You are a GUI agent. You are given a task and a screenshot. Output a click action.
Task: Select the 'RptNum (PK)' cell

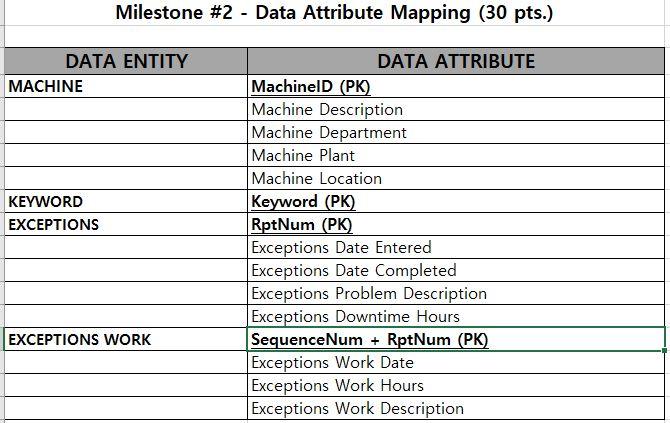pyautogui.click(x=456, y=225)
